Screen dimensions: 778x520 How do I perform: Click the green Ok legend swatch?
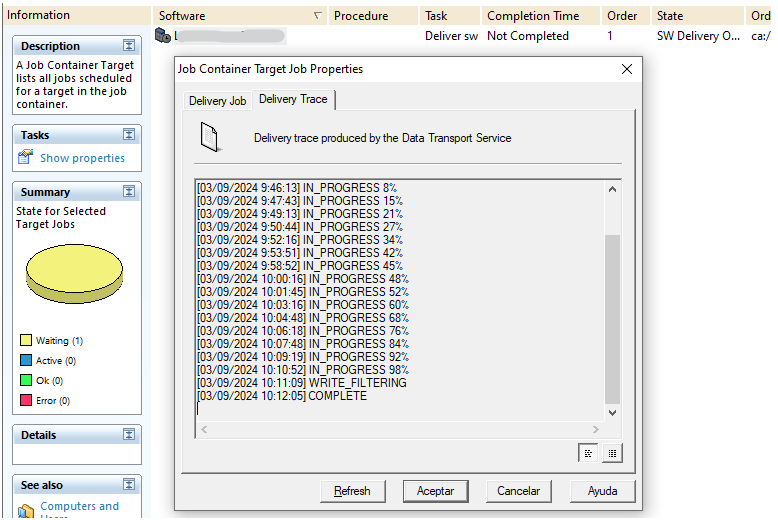pos(26,380)
